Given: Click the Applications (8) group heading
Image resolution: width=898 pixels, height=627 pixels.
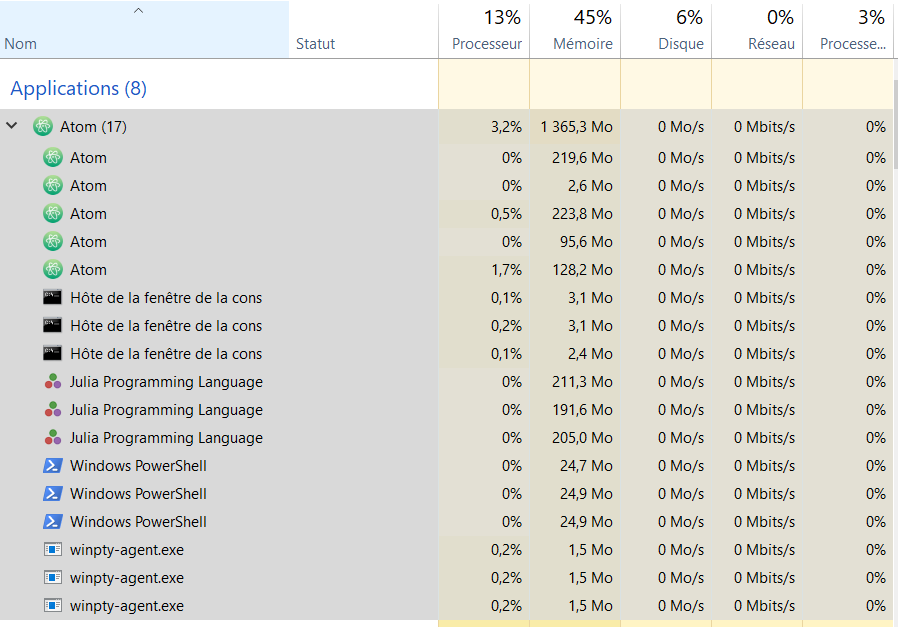Looking at the screenshot, I should pos(78,88).
